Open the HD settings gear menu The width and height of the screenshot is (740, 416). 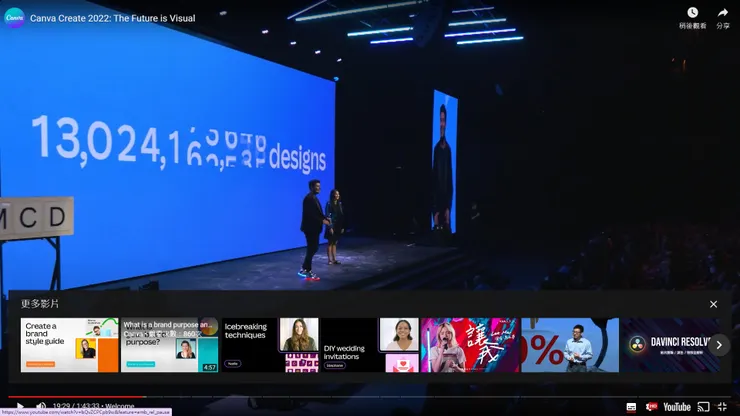click(651, 407)
